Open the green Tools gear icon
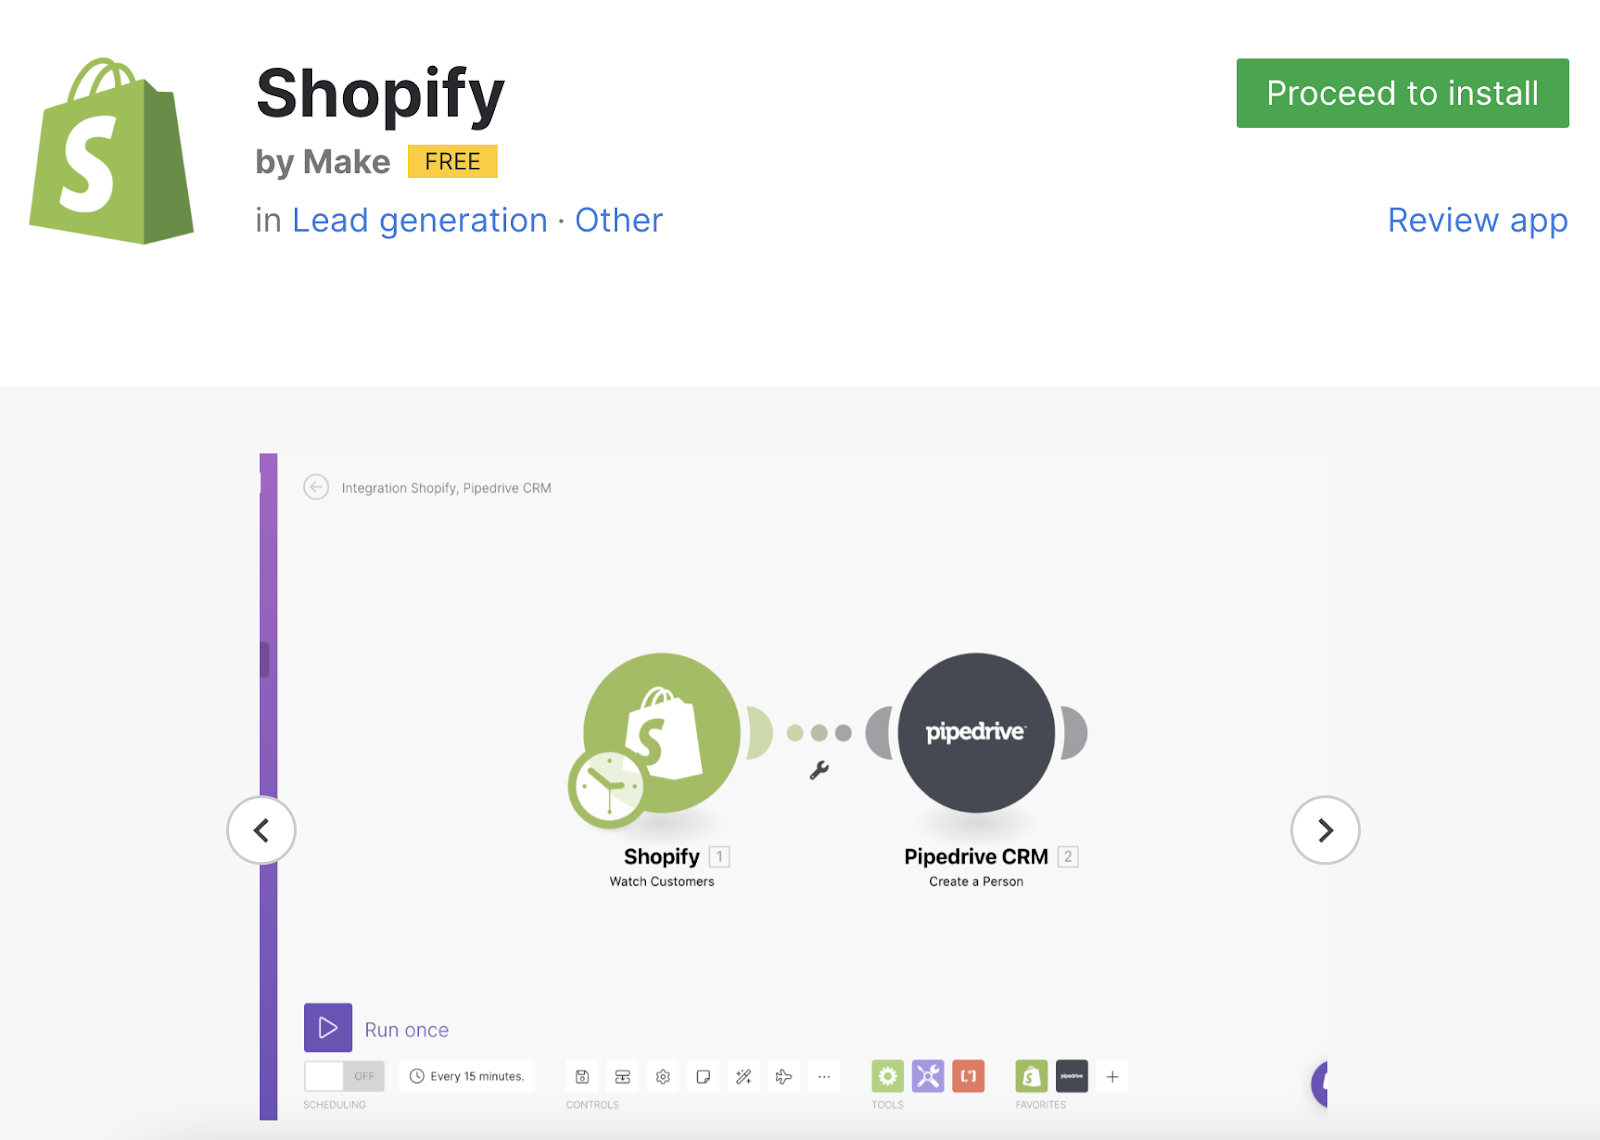1600x1140 pixels. pyautogui.click(x=887, y=1076)
